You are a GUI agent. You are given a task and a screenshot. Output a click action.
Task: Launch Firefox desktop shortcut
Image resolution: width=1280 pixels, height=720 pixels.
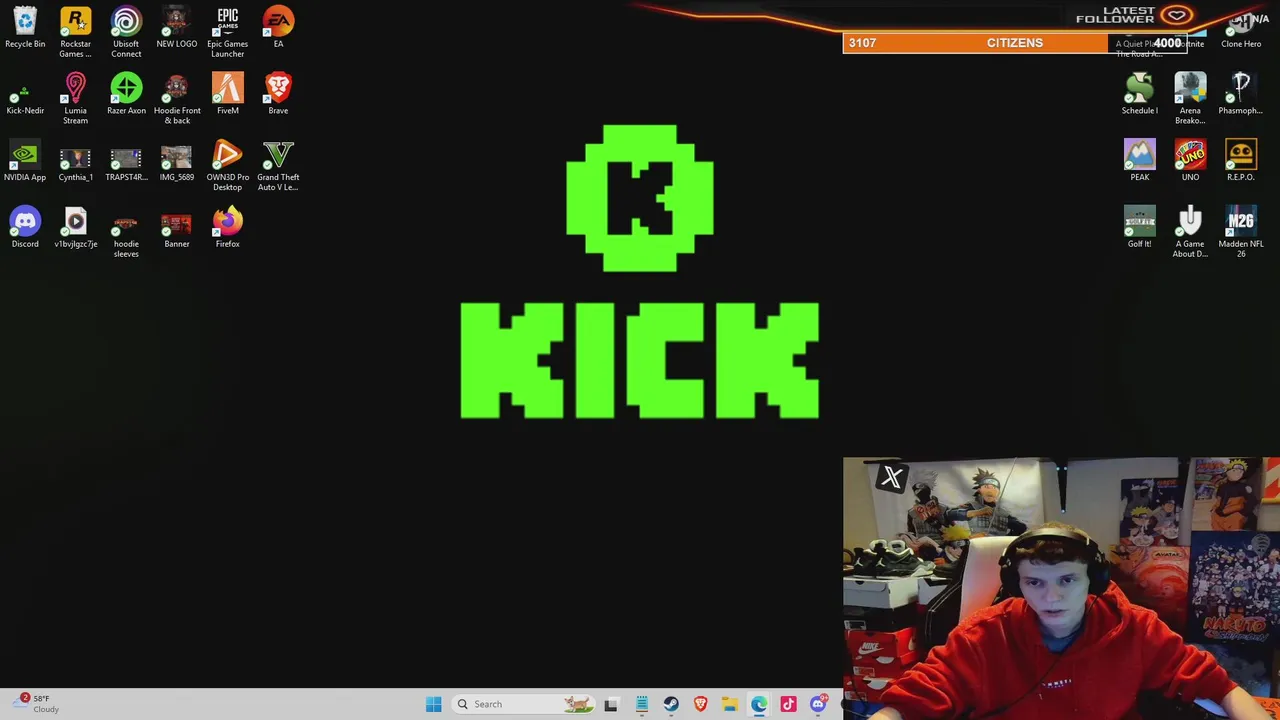[227, 229]
